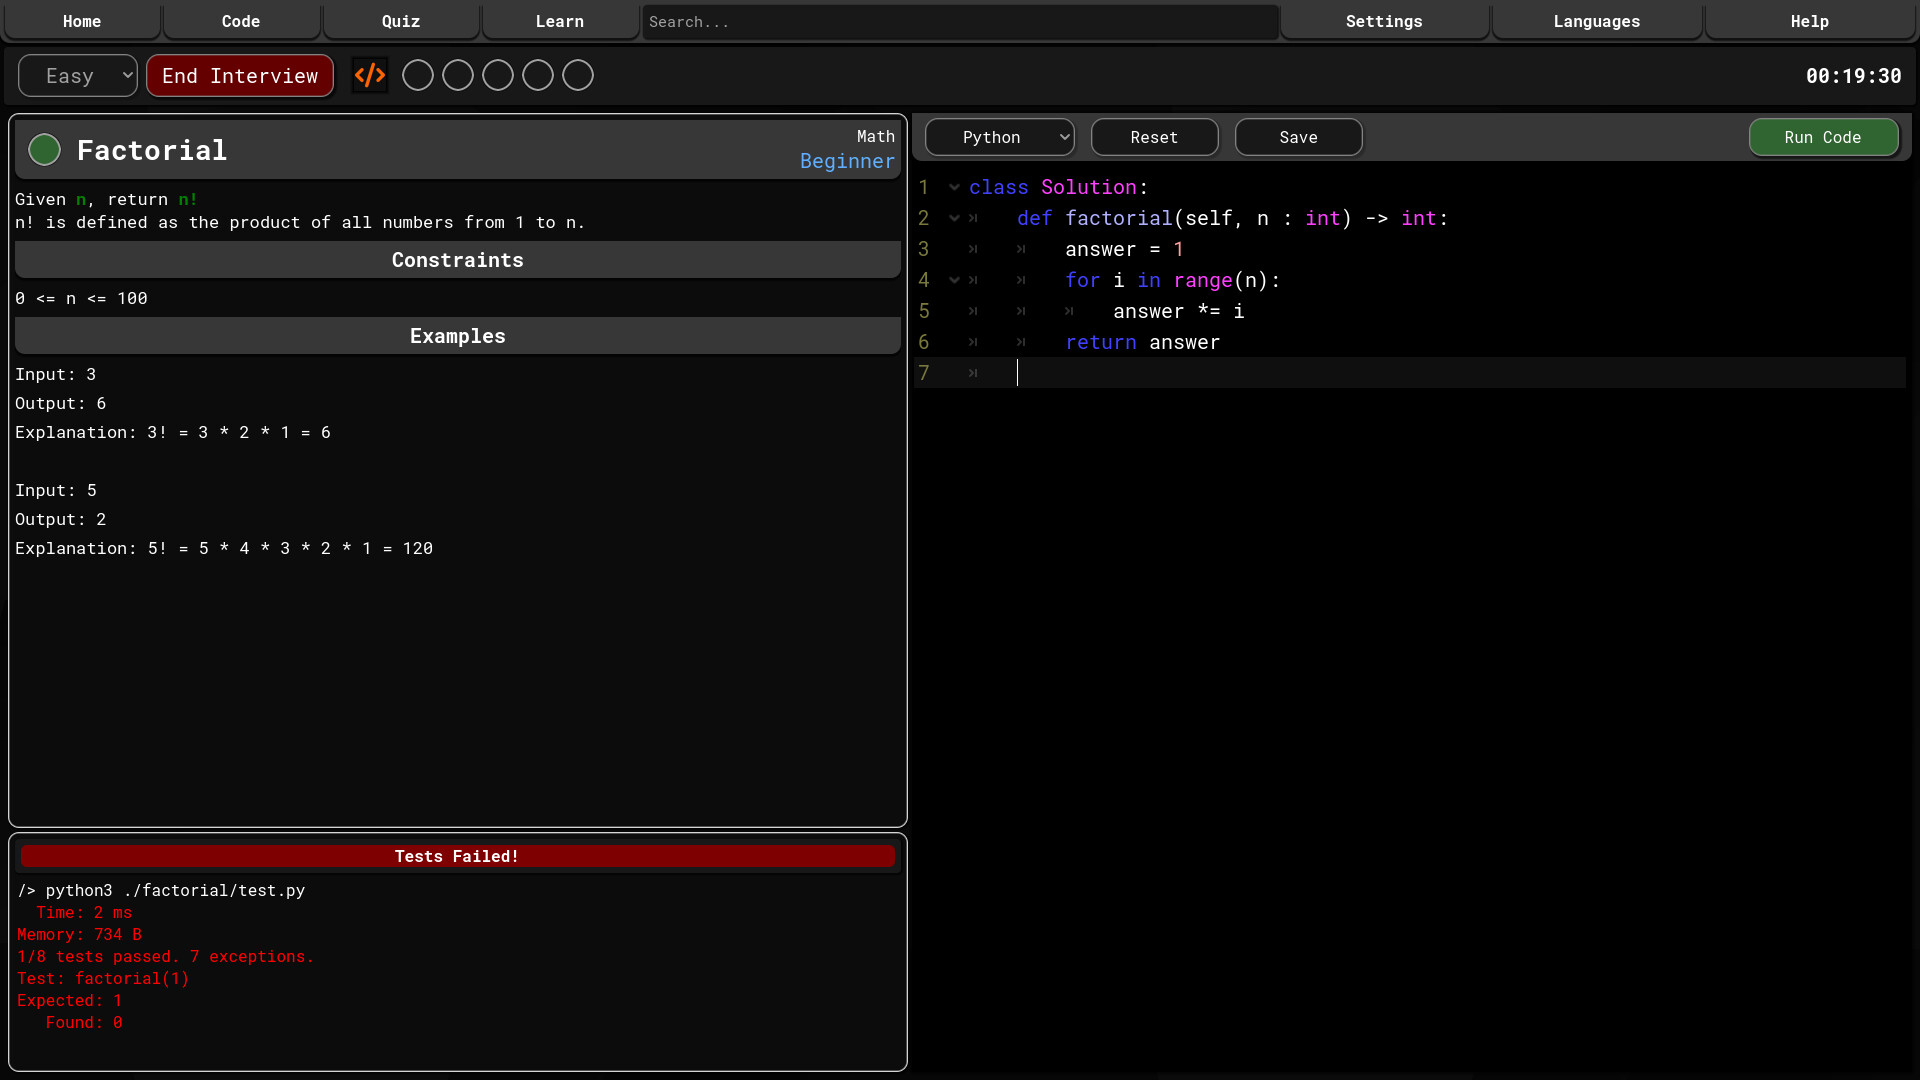Open the Settings menu
1920x1080 pixels.
pos(1384,21)
